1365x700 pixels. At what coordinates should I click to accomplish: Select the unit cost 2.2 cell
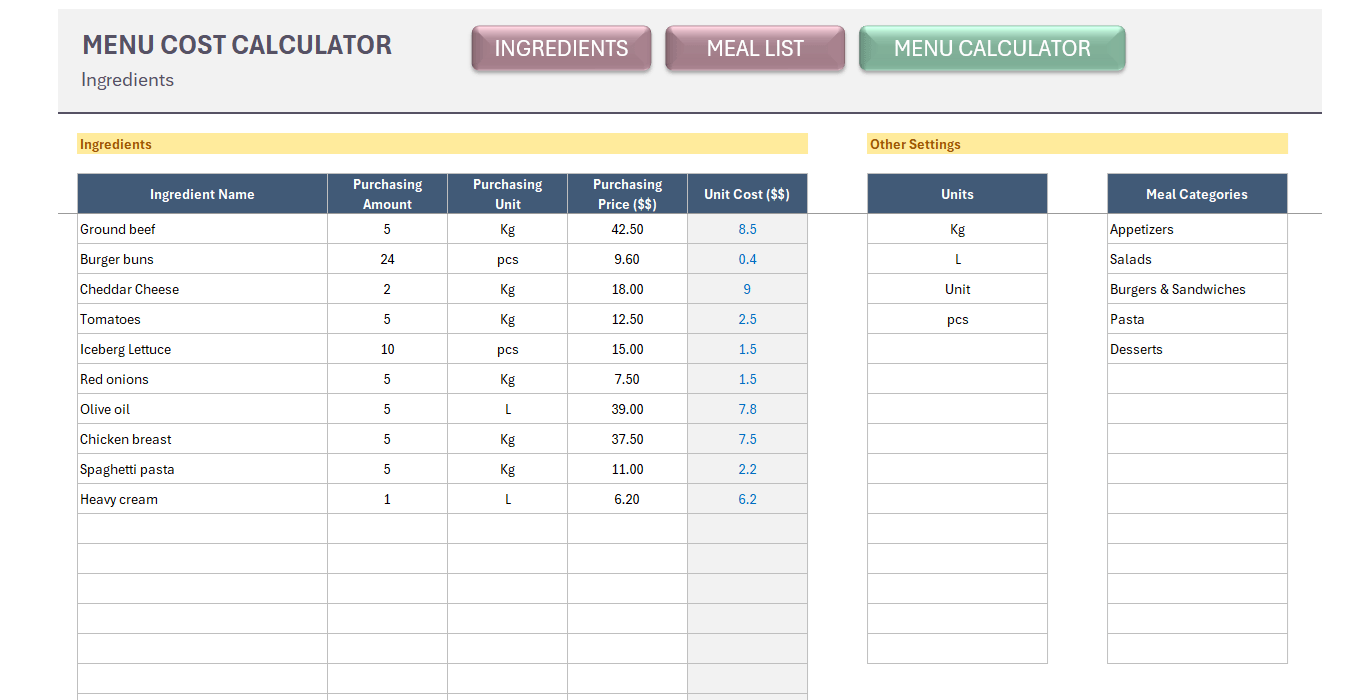747,469
